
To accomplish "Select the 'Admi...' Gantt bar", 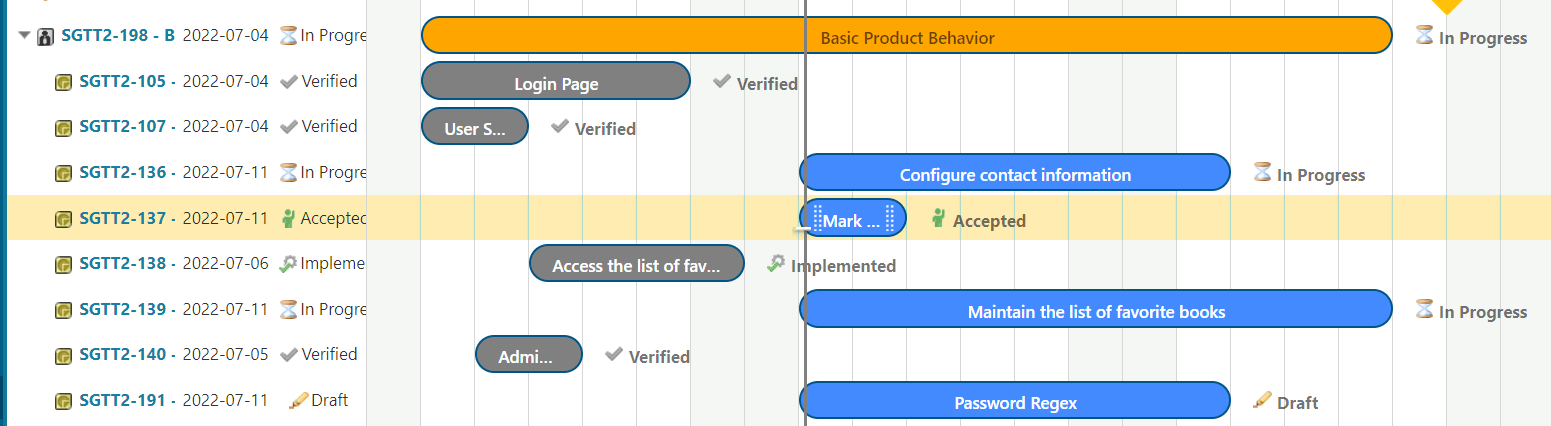I will (x=529, y=355).
